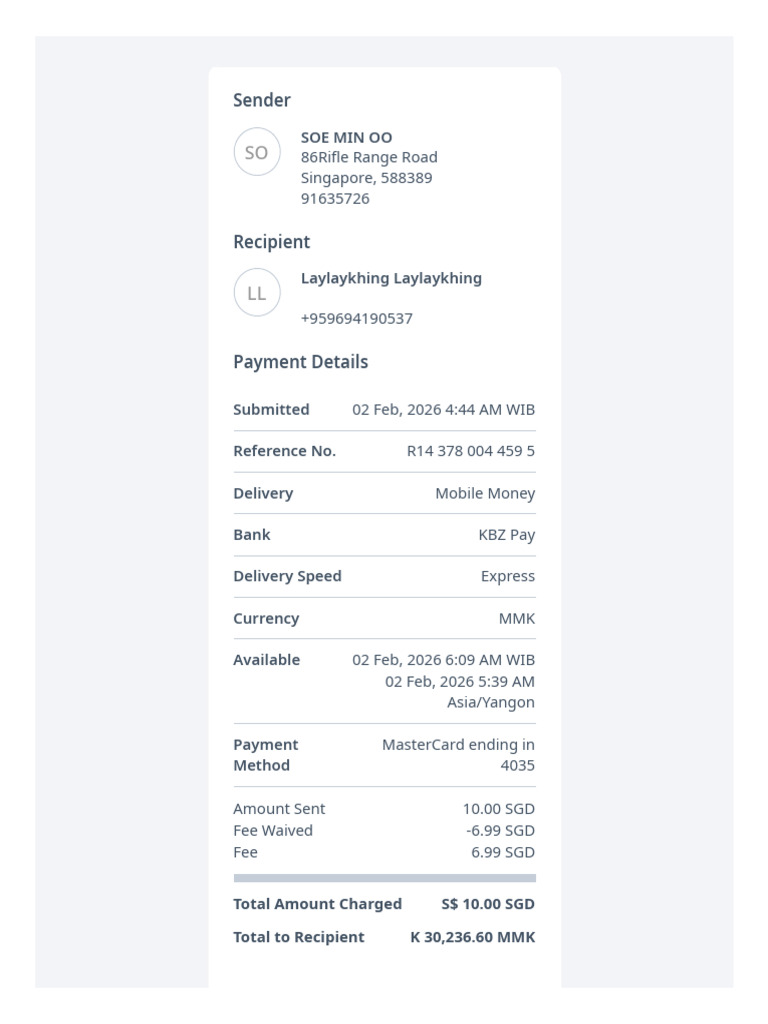Viewport: 768px width, 1024px height.
Task: Click the sender phone number 91635726
Action: coord(335,199)
